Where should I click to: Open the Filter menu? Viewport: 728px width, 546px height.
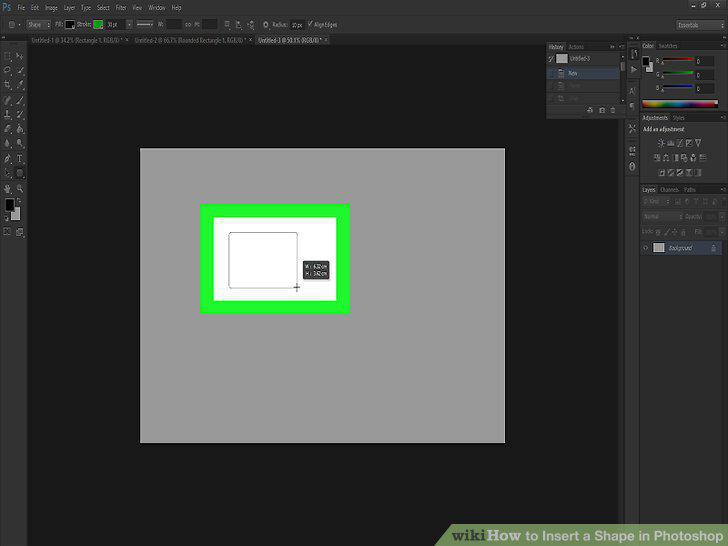coord(121,8)
